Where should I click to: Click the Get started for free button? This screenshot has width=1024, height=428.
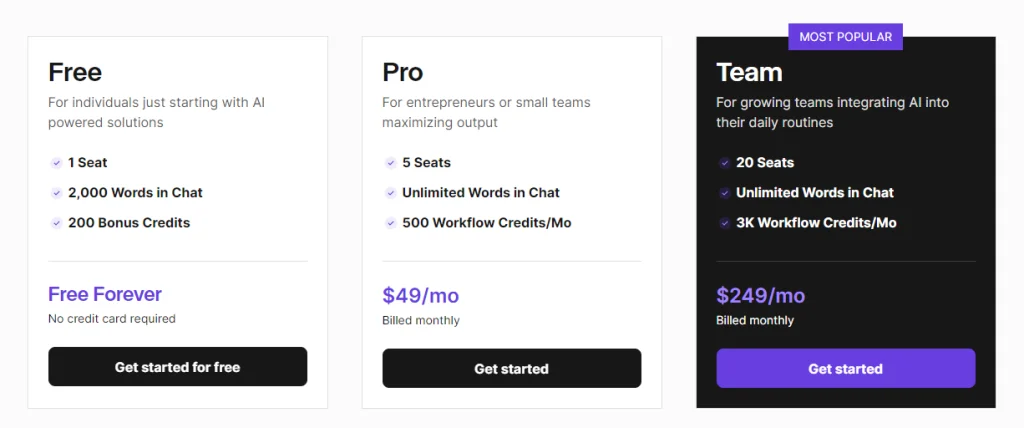click(178, 367)
